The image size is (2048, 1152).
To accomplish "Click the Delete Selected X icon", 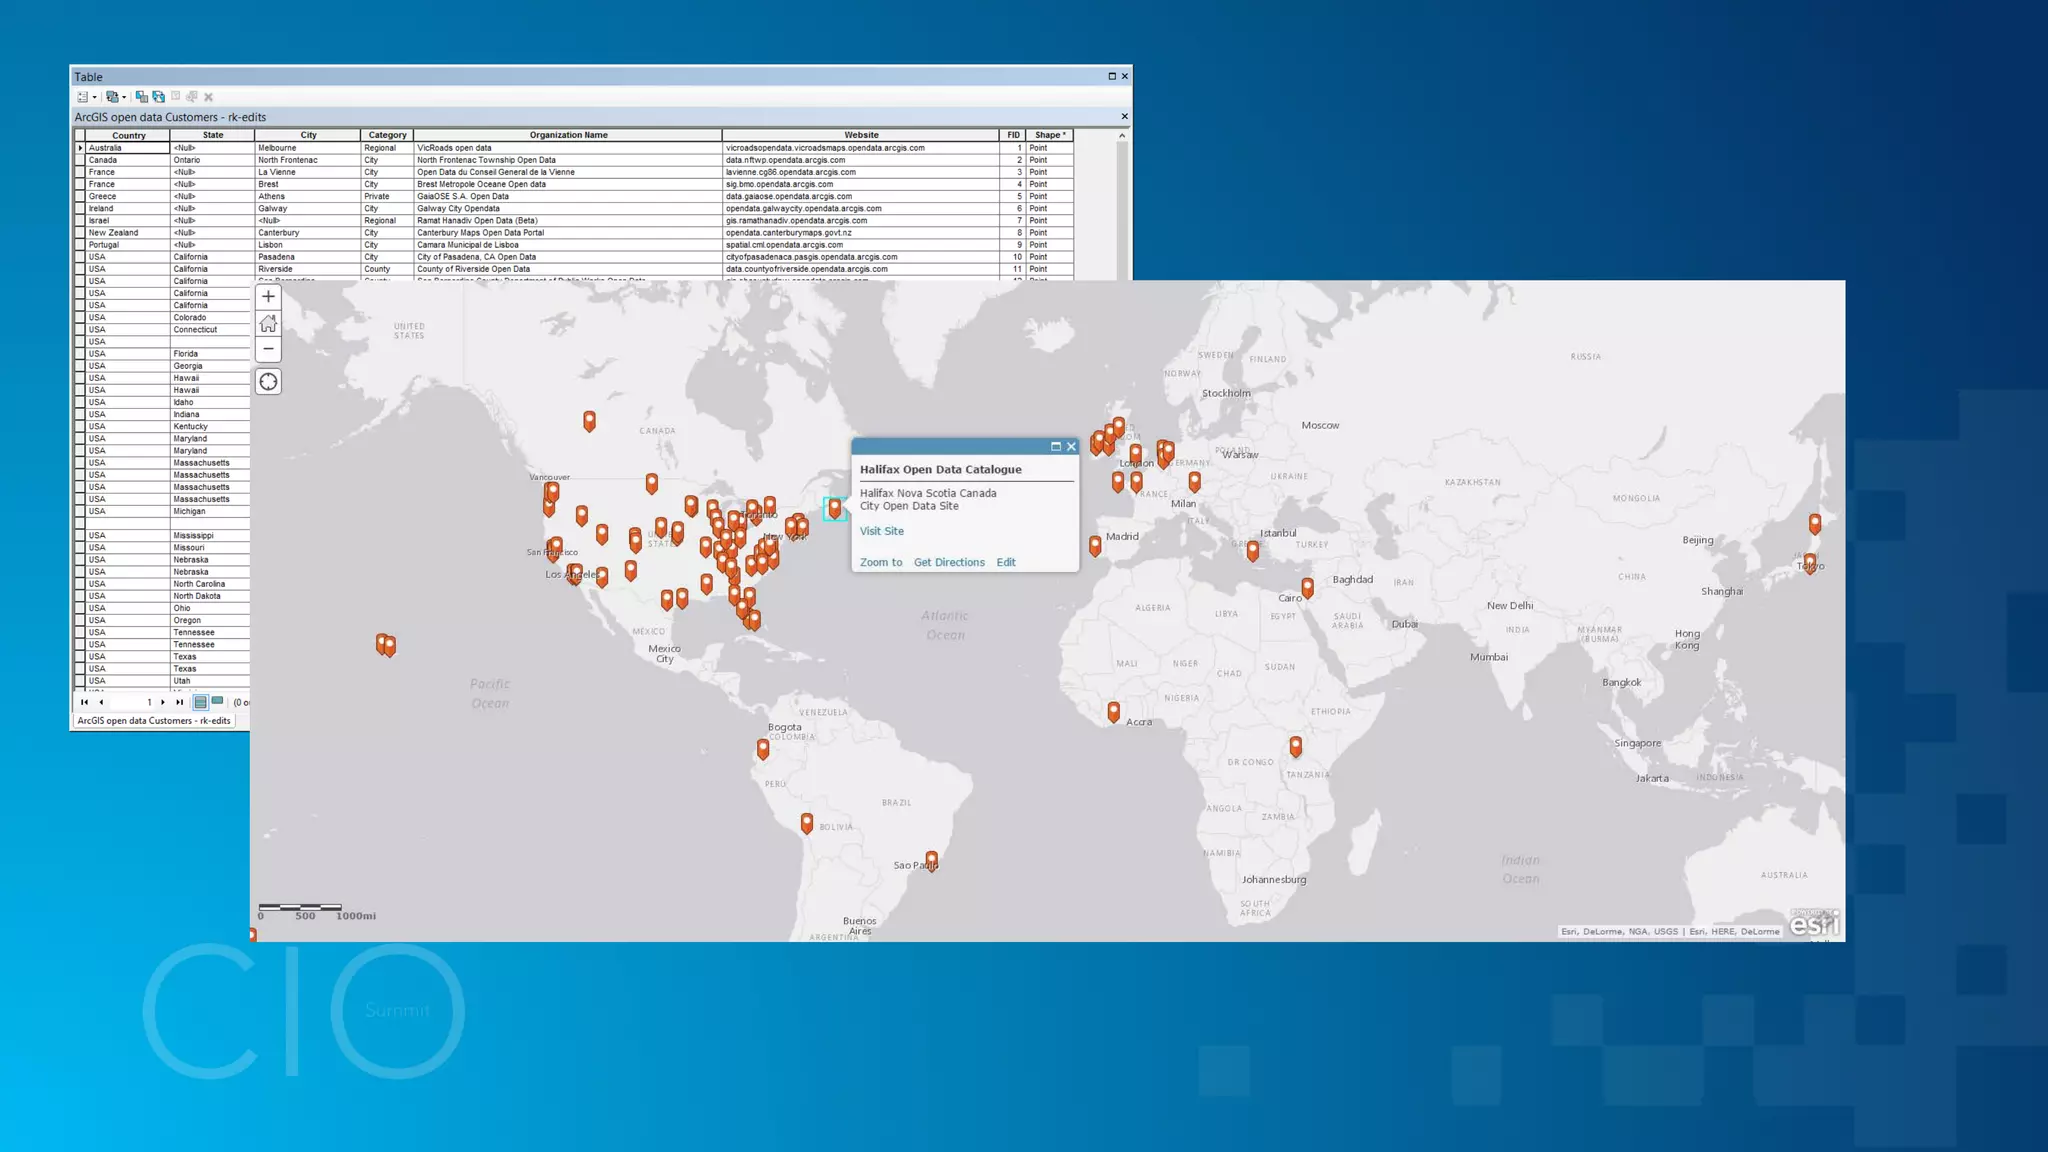I will coord(208,97).
